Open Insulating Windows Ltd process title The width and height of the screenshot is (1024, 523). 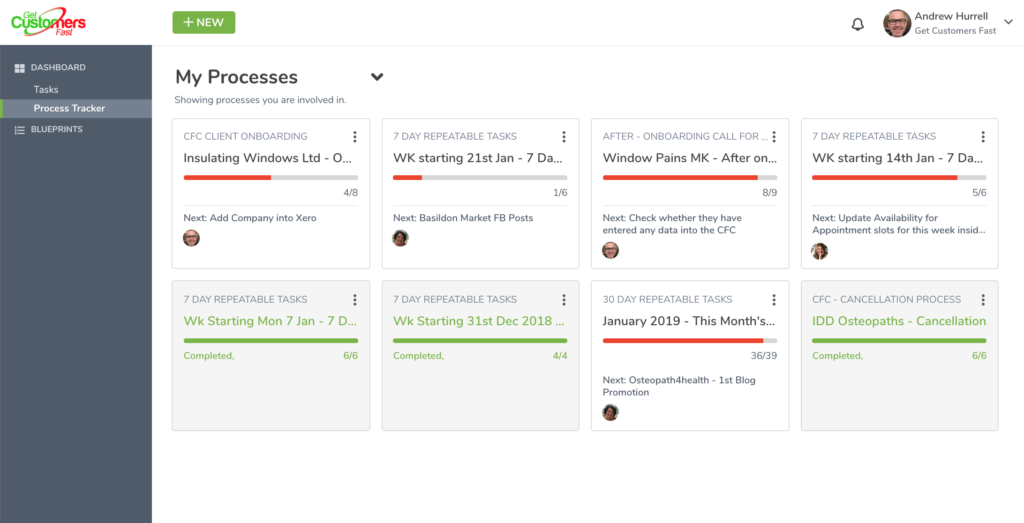coord(268,157)
